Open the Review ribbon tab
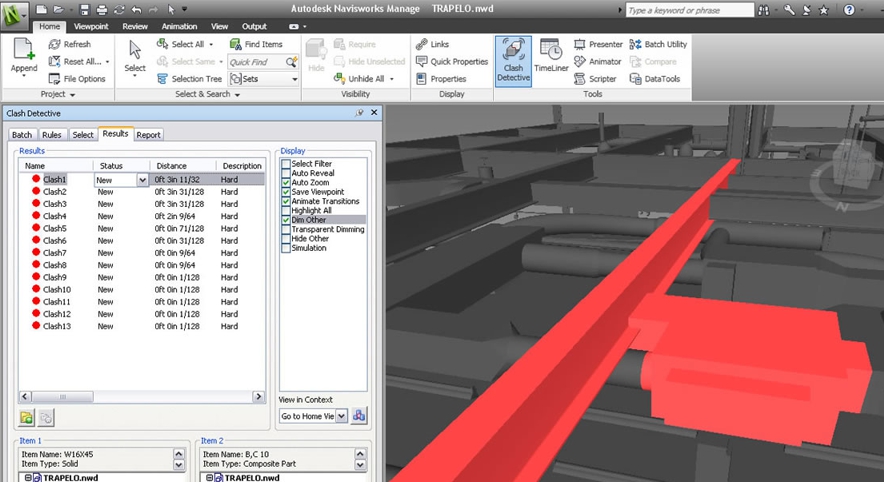 pos(135,26)
